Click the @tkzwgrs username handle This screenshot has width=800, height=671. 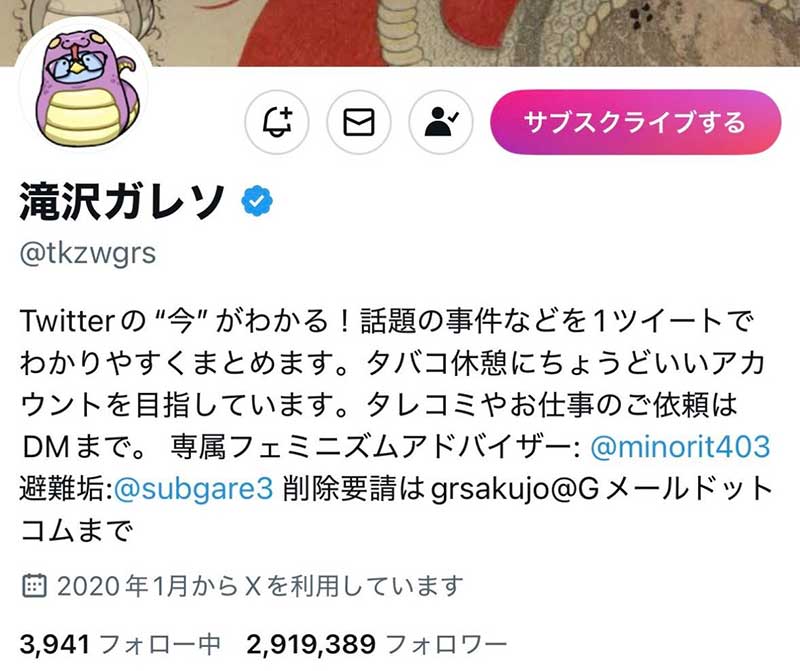[88, 253]
